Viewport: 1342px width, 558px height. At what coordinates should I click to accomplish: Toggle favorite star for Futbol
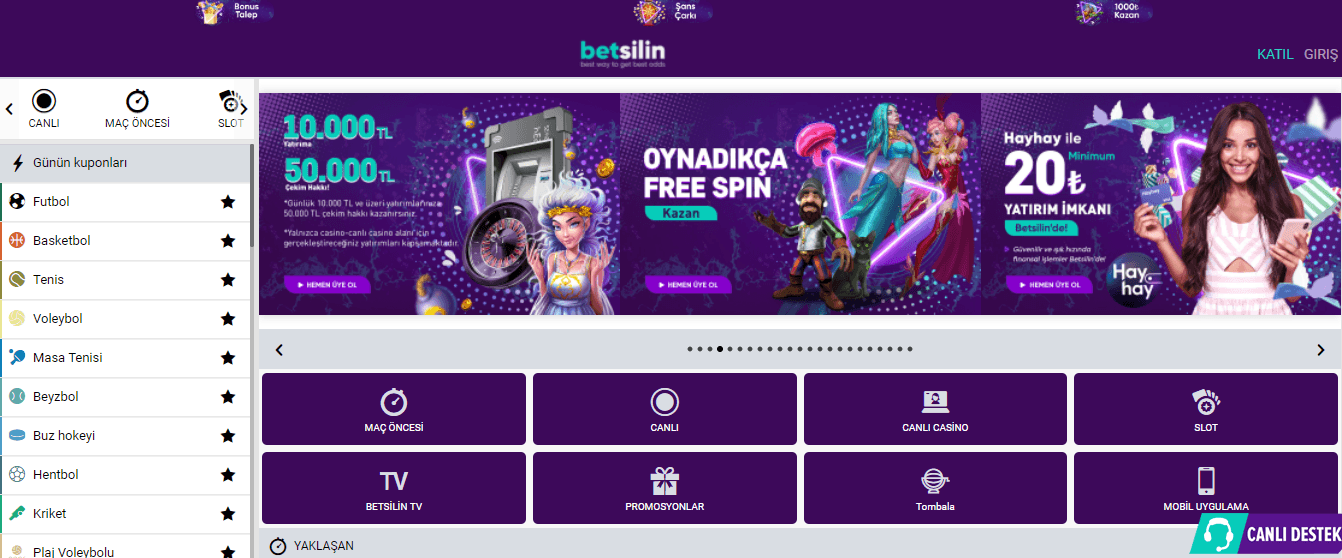tap(228, 202)
